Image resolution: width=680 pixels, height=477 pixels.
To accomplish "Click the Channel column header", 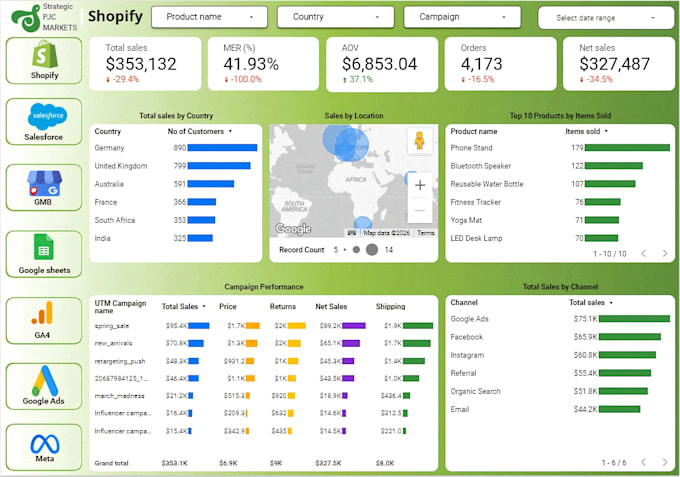I will coord(464,302).
